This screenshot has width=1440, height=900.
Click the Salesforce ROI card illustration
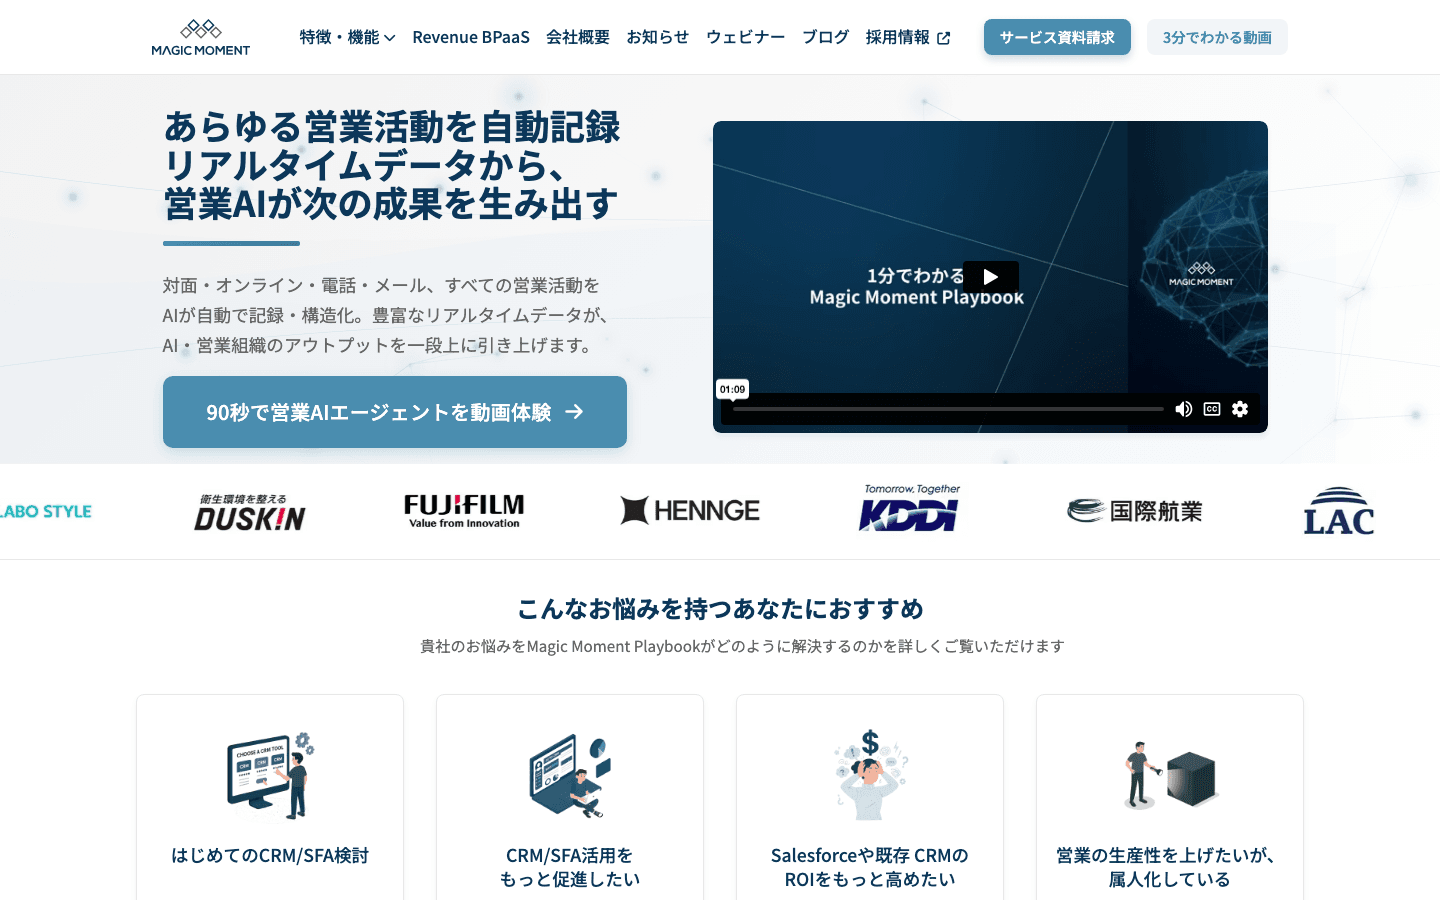pyautogui.click(x=870, y=775)
